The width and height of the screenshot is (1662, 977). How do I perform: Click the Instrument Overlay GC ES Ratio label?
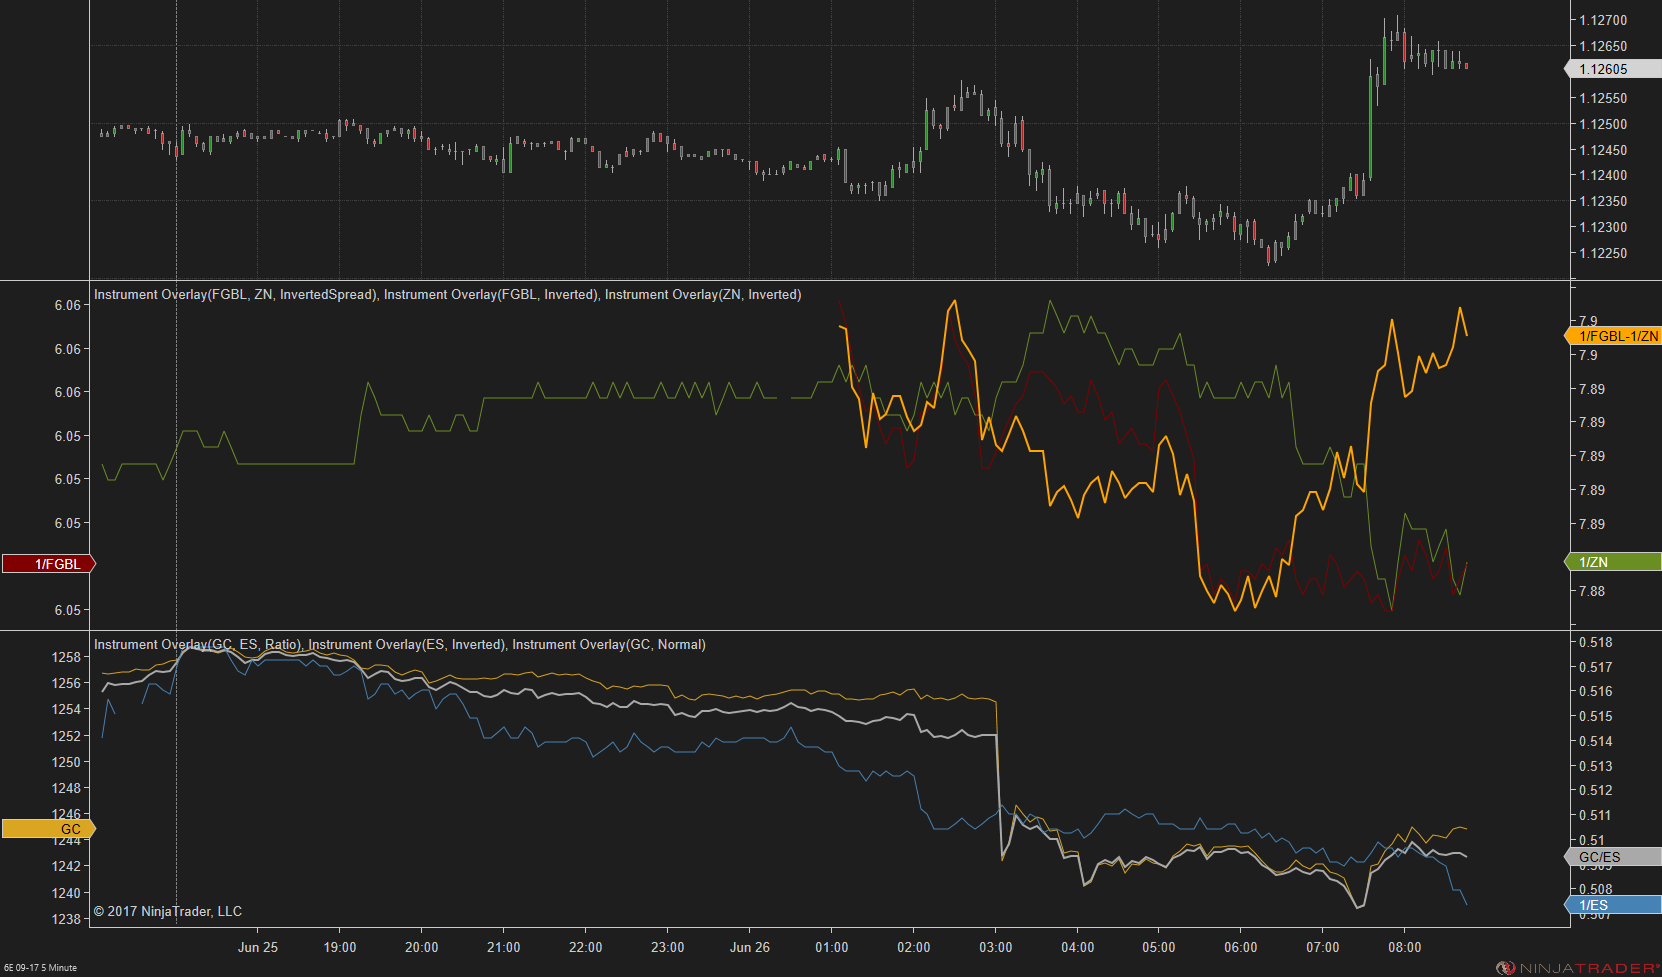pos(197,645)
